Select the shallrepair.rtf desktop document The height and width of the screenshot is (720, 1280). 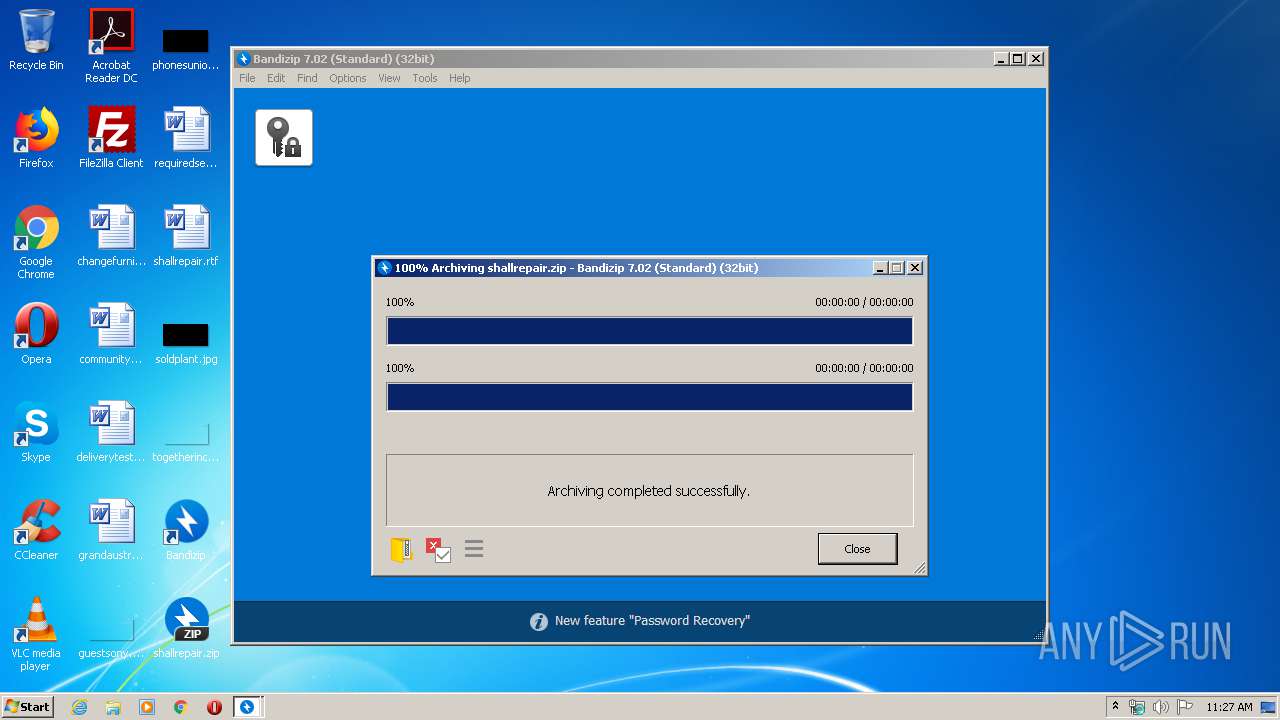pyautogui.click(x=186, y=236)
